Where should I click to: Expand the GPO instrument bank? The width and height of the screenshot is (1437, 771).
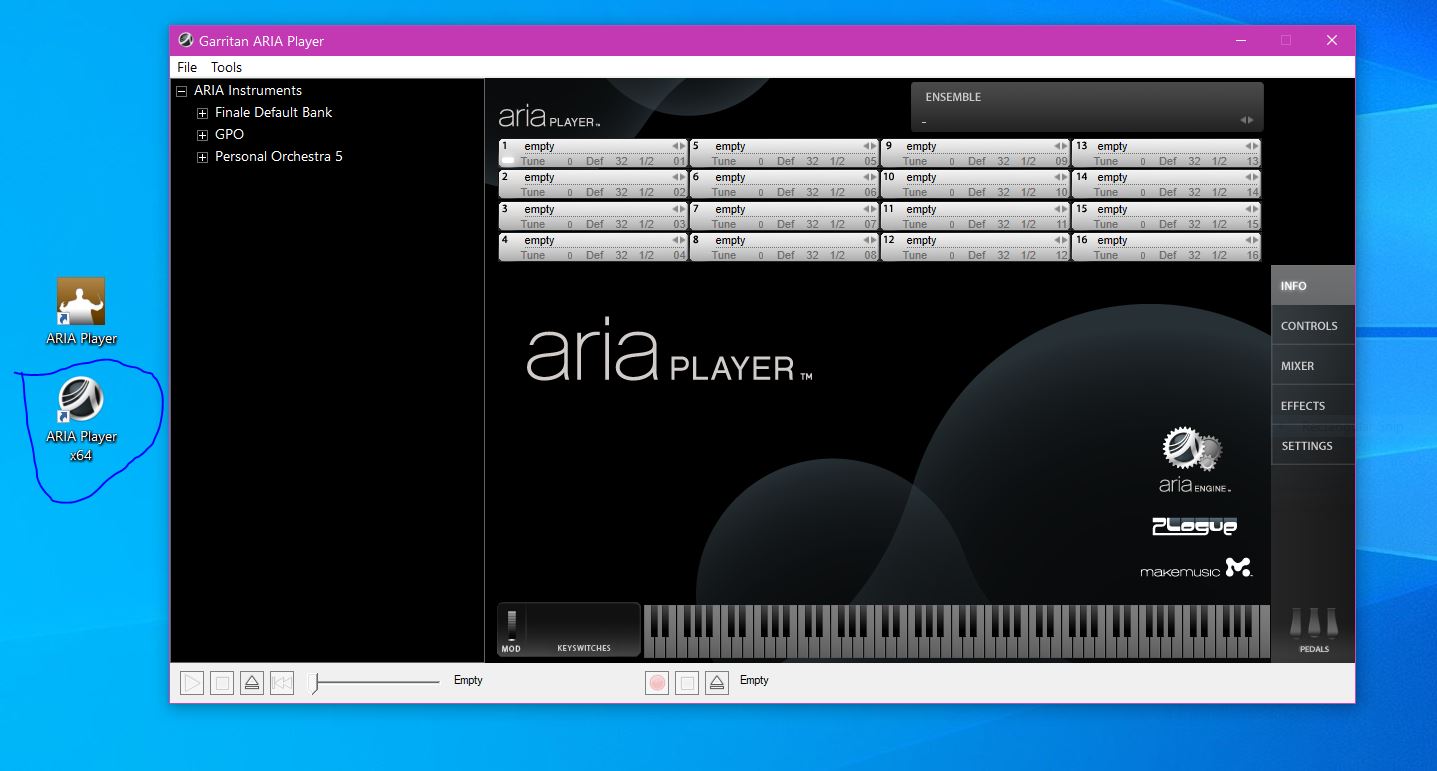click(203, 135)
